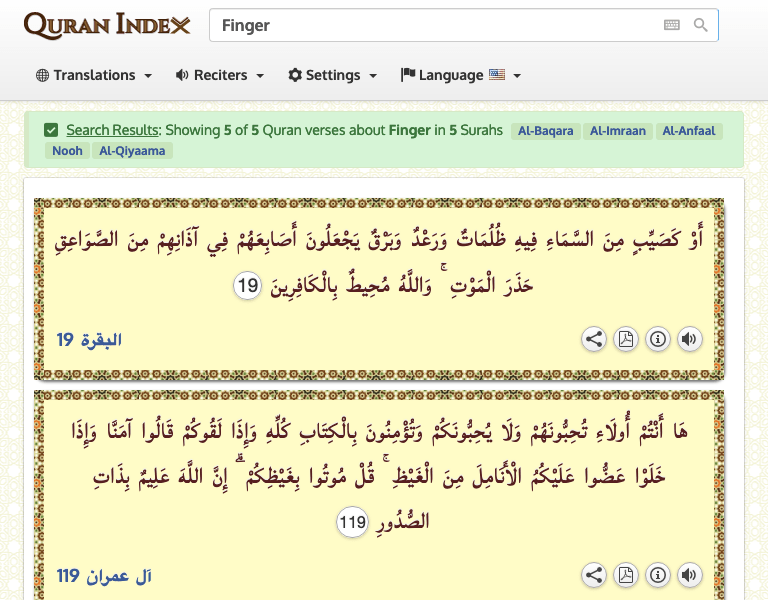Screen dimensions: 768x600
Task: Open PDF of verse Al-Baqara 19
Action: coord(626,339)
